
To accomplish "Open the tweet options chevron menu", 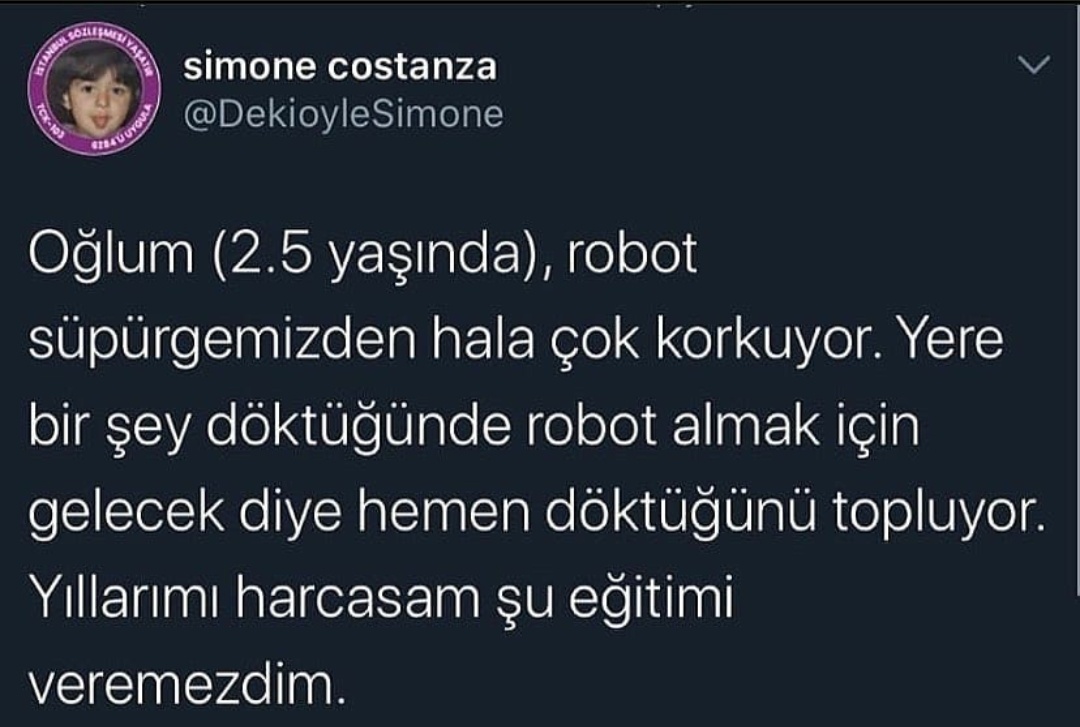I will coord(1034,65).
